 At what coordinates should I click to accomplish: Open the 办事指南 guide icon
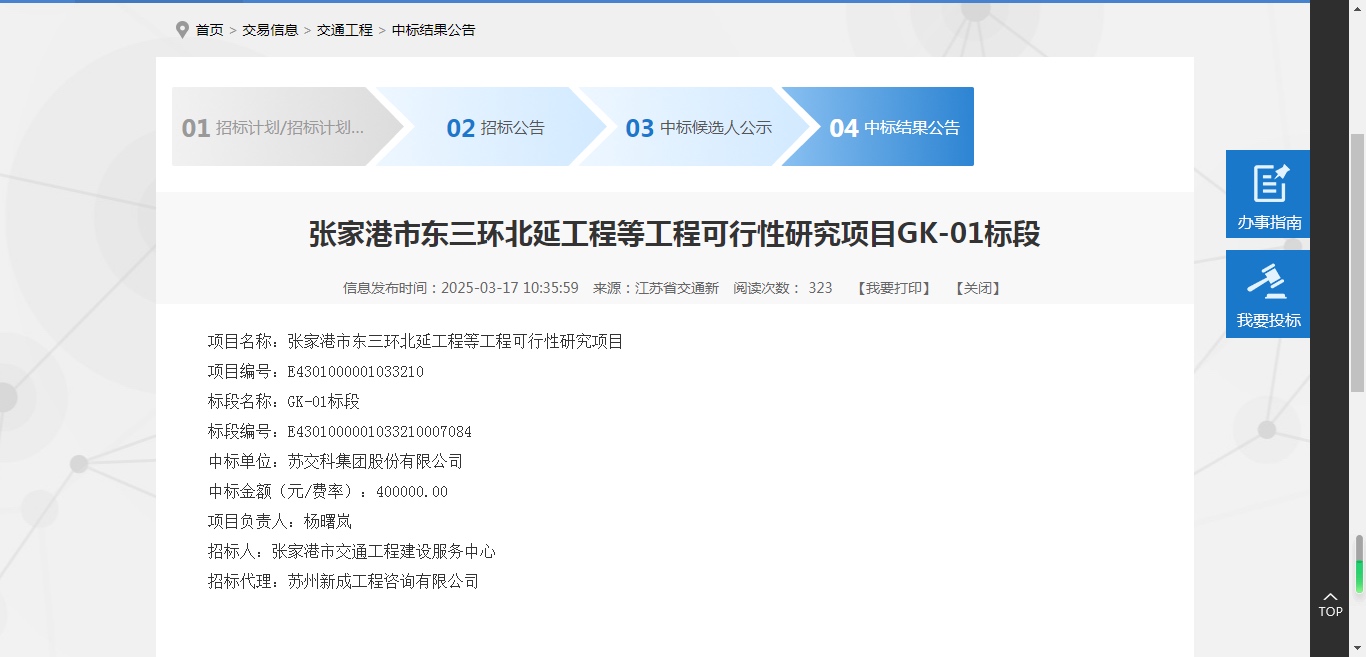tap(1268, 194)
